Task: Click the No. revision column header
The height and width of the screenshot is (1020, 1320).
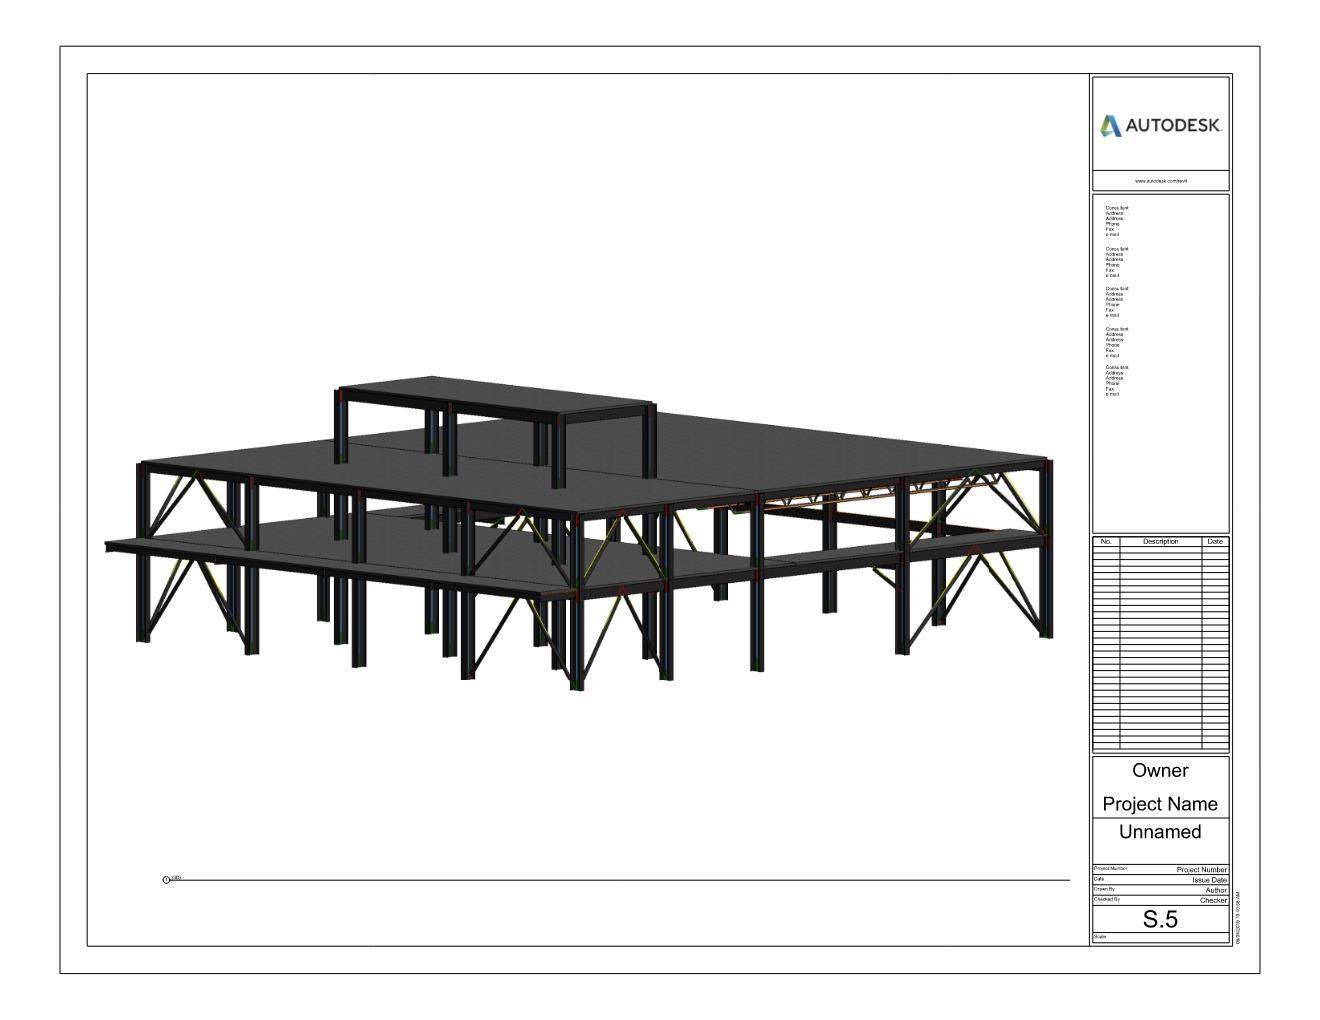Action: click(1105, 542)
